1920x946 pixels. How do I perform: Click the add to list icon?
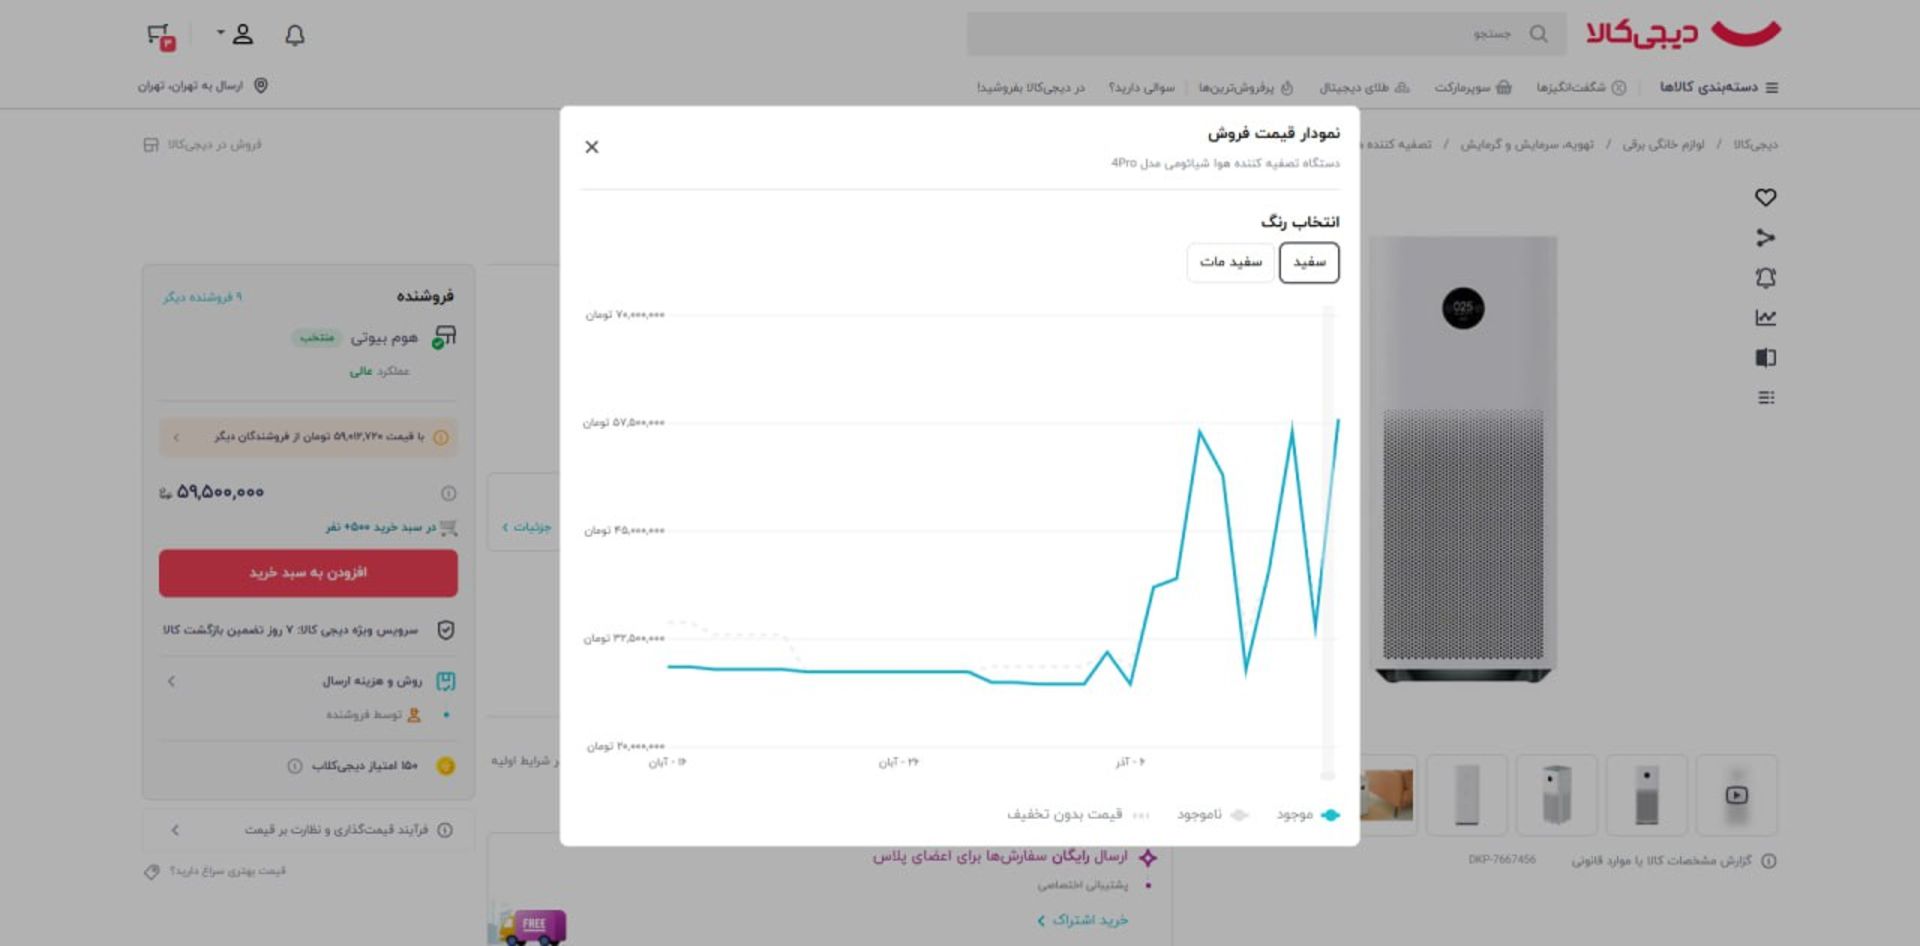point(1766,398)
